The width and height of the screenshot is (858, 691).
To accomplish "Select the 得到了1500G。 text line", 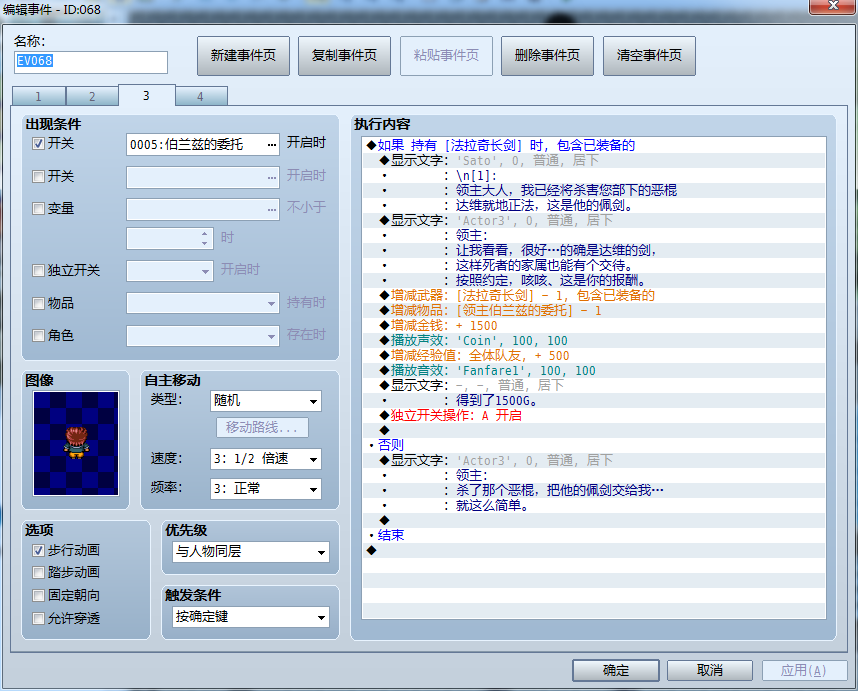I will click(x=594, y=401).
